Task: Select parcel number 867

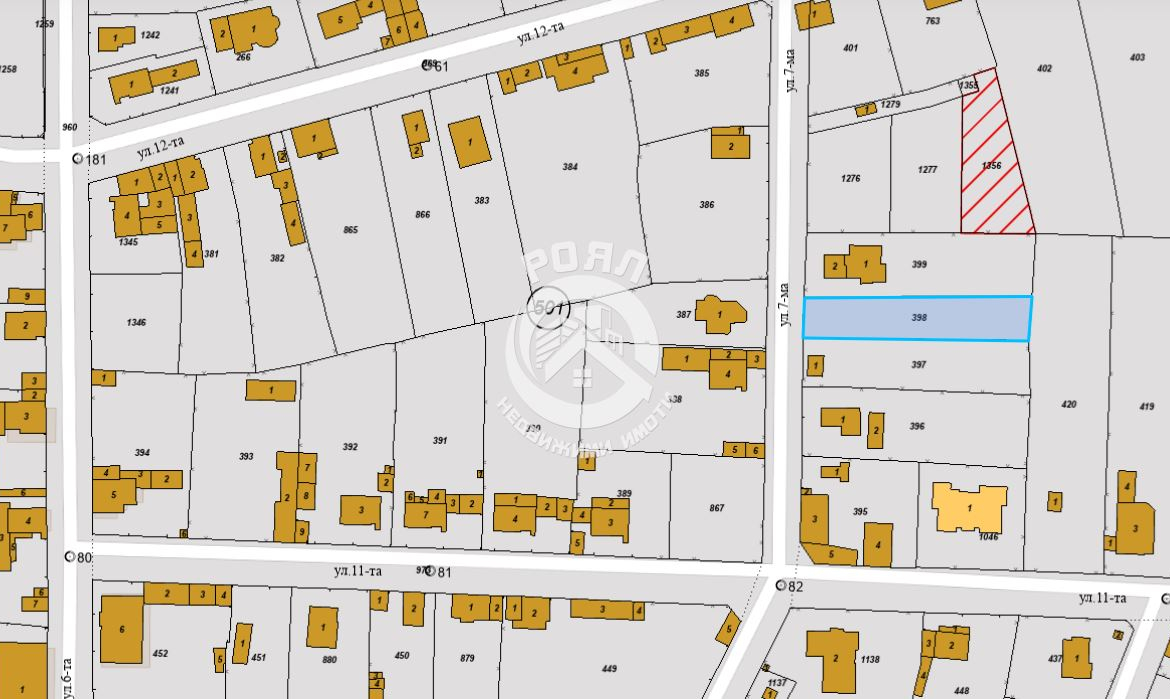Action: (716, 508)
